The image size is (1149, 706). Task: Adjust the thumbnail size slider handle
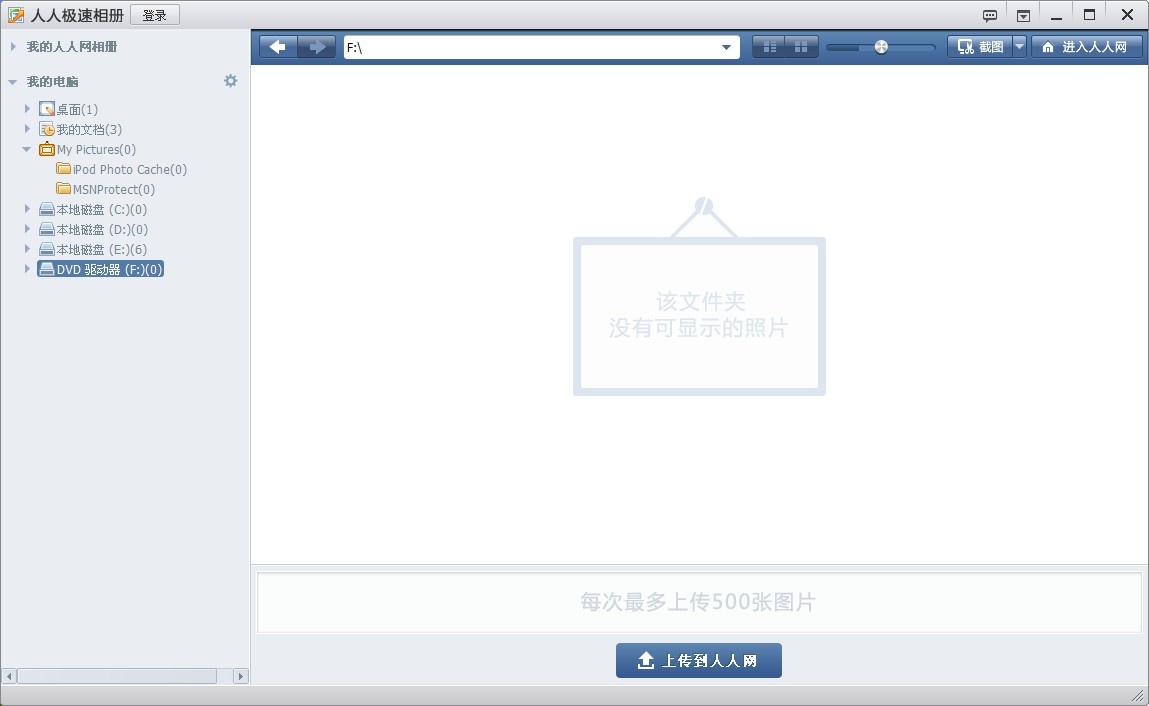click(x=882, y=47)
